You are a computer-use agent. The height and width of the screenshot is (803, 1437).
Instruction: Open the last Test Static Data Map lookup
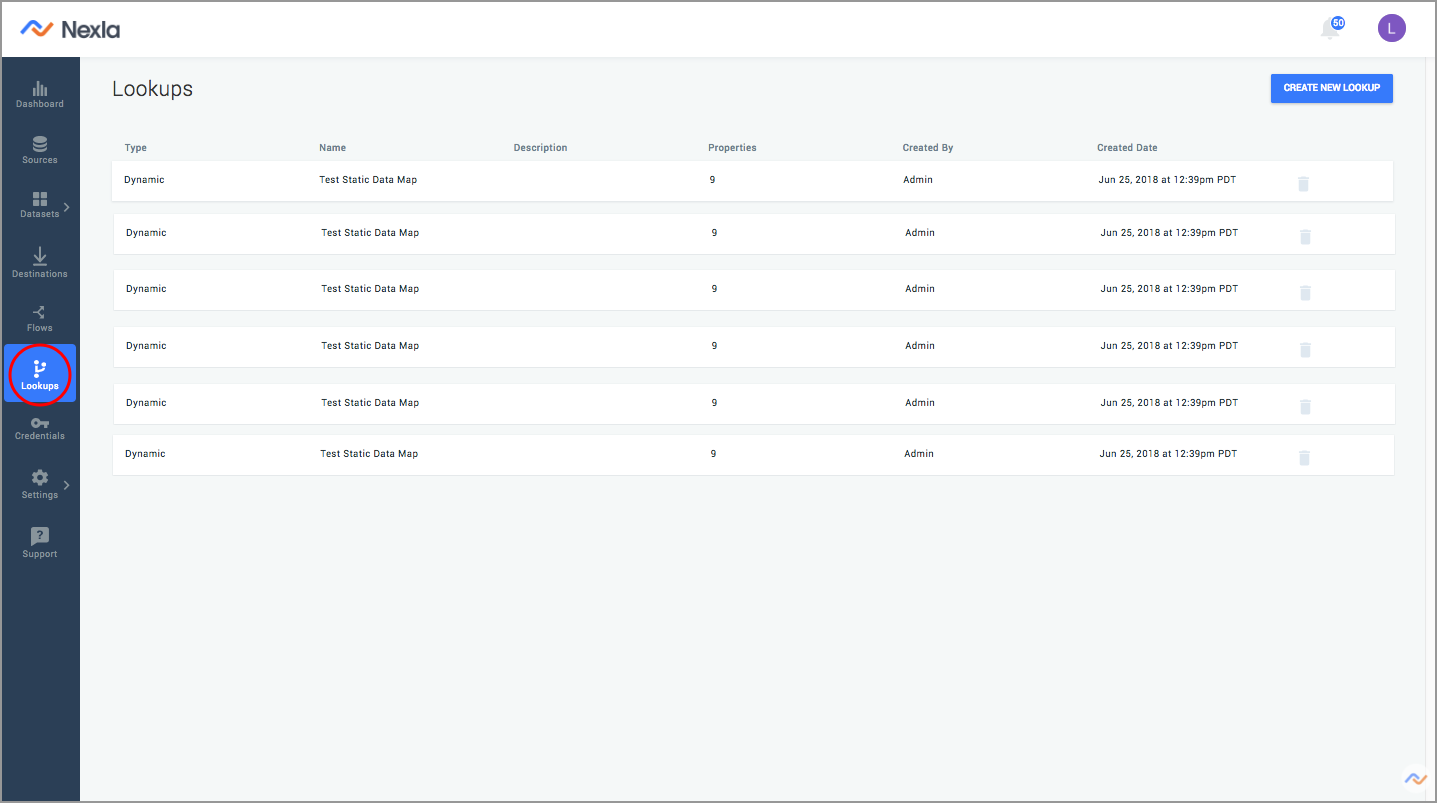tap(369, 454)
